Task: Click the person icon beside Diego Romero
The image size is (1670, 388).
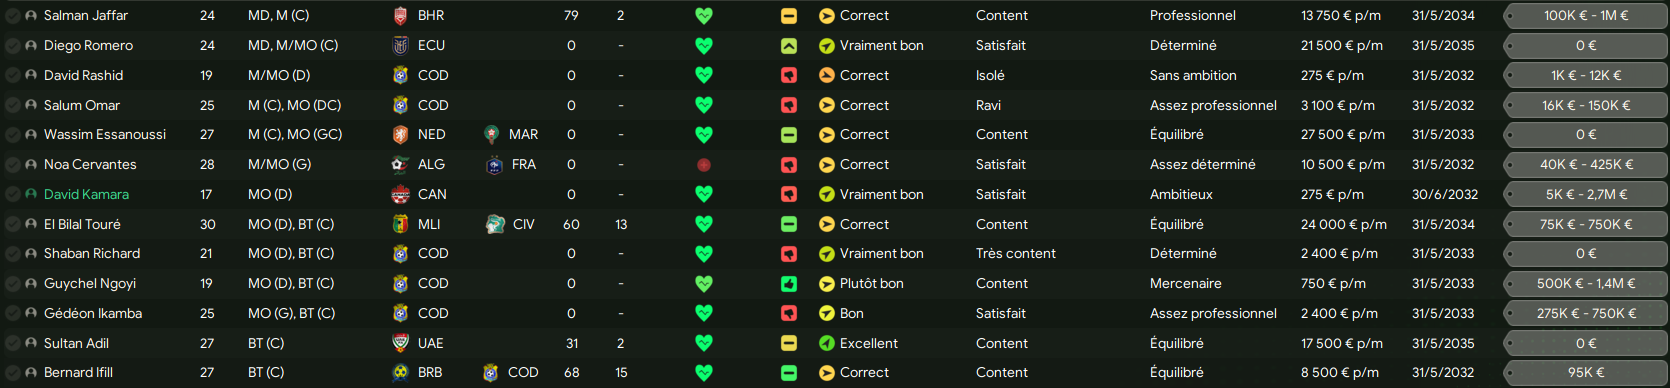Action: coord(31,46)
